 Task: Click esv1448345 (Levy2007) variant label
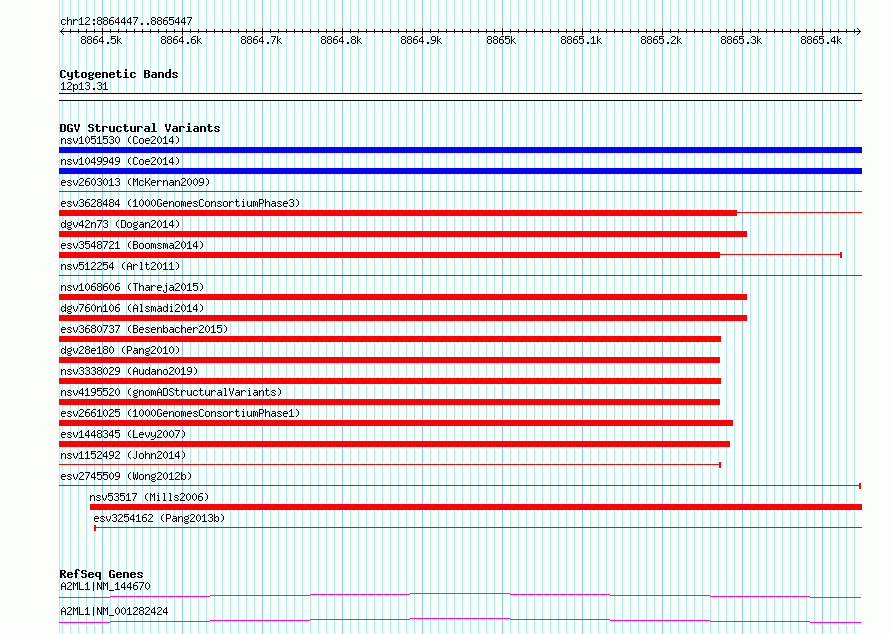(123, 434)
